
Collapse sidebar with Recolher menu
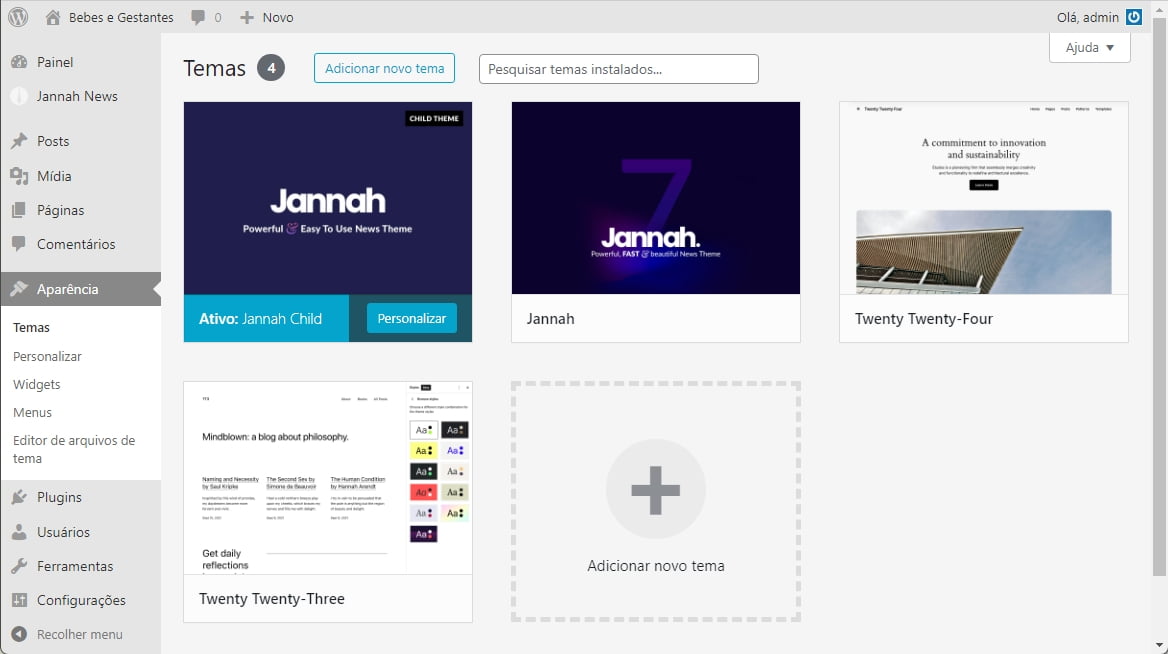pos(80,634)
